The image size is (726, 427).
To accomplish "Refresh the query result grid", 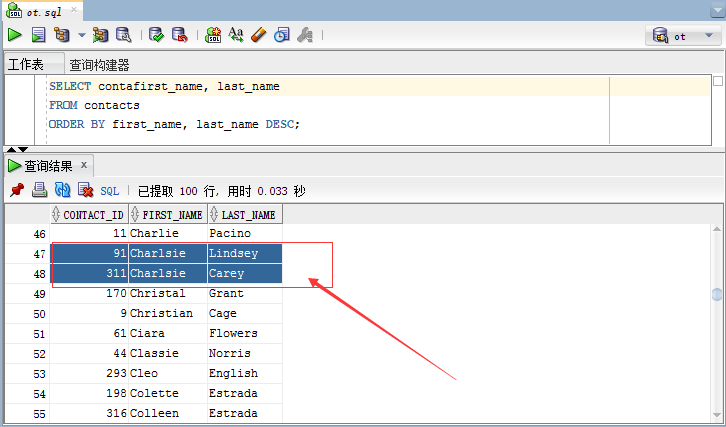I will click(x=62, y=190).
